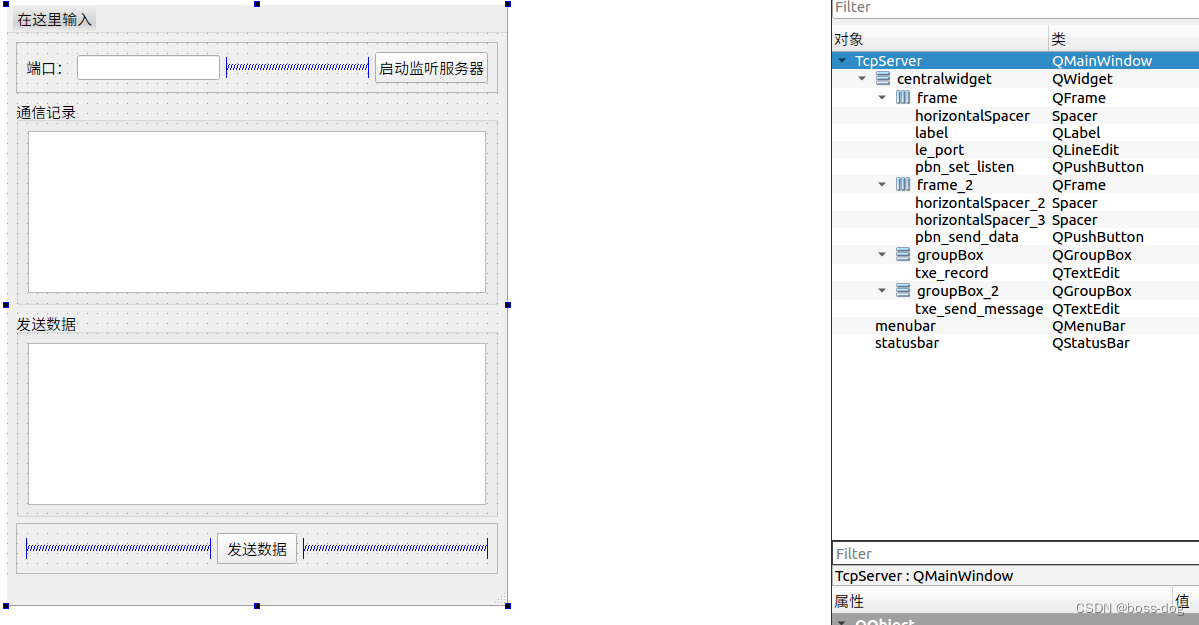Image resolution: width=1199 pixels, height=625 pixels.
Task: Select txe_record in object tree
Action: click(x=951, y=273)
